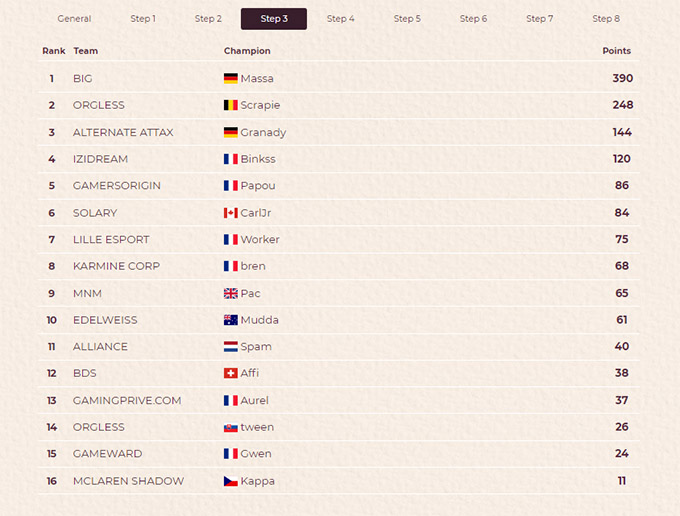This screenshot has width=680, height=516.
Task: Select ORGLESS team in rank 2 row
Action: pyautogui.click(x=98, y=105)
